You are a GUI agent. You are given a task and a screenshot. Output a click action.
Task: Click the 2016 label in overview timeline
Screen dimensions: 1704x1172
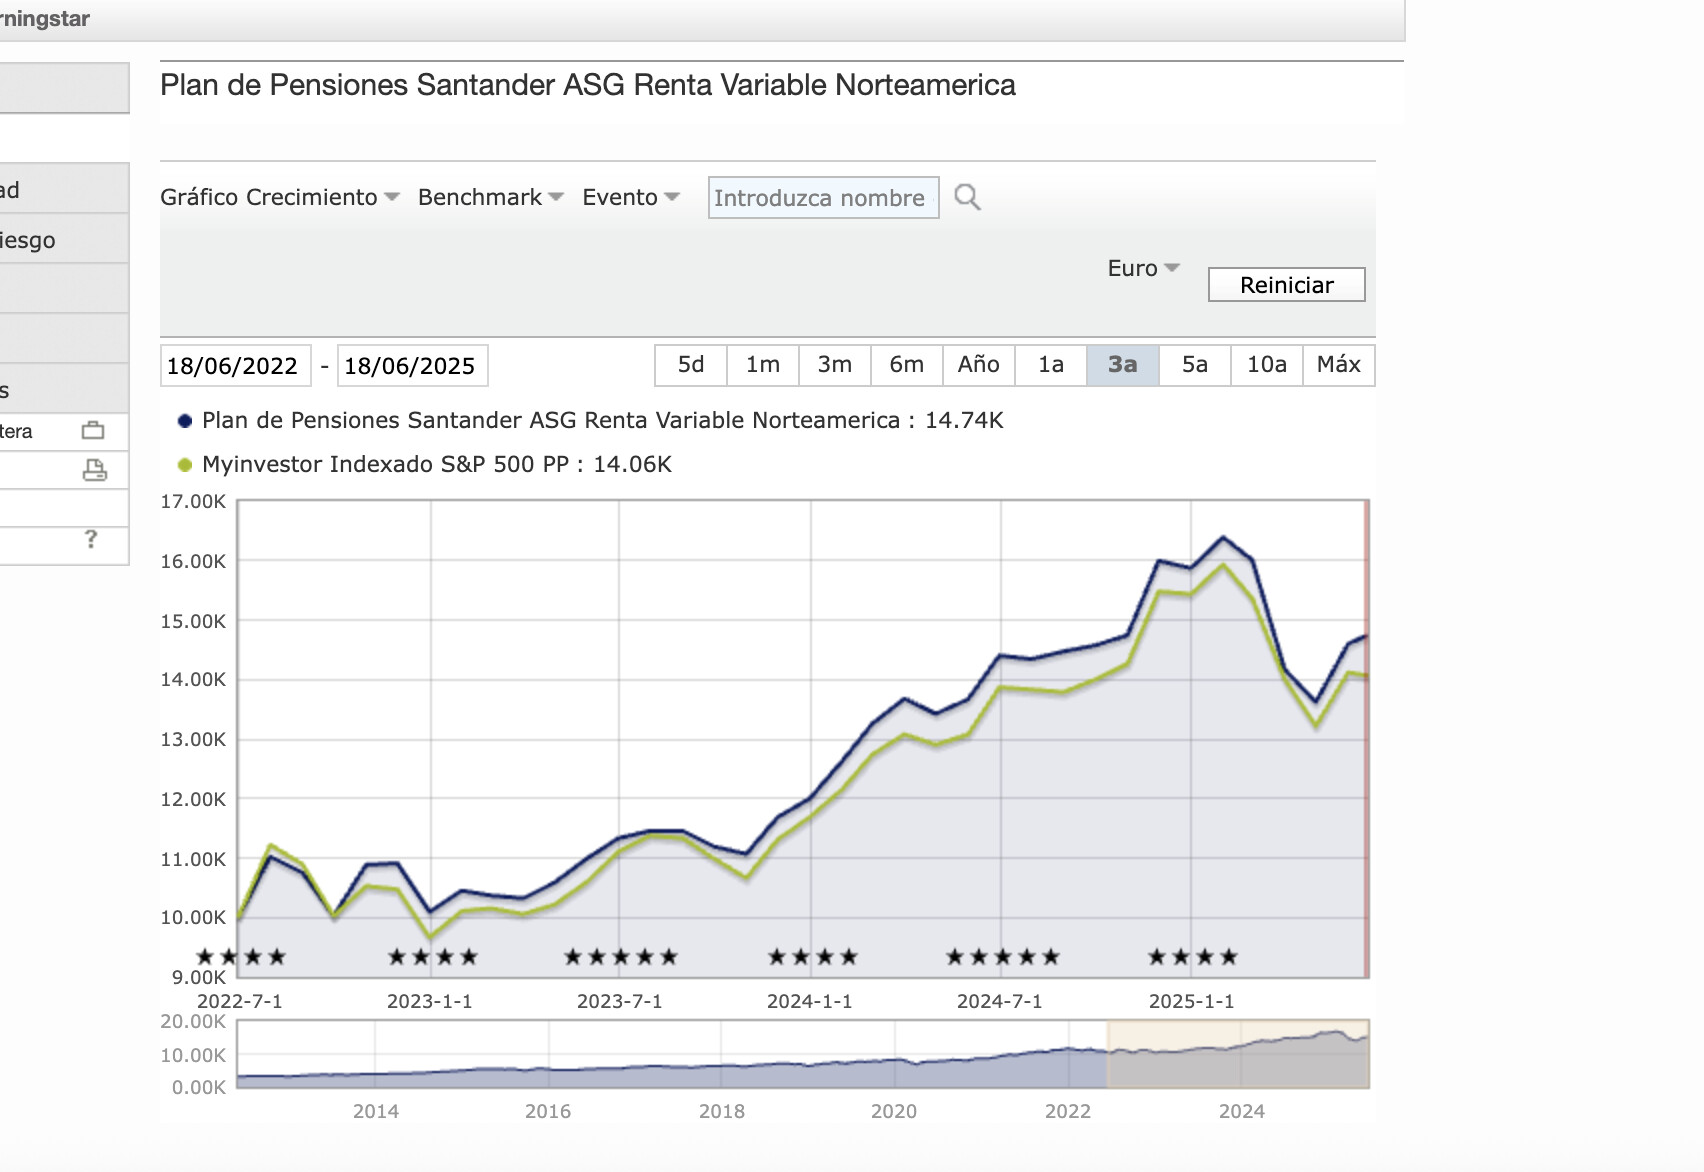548,1111
